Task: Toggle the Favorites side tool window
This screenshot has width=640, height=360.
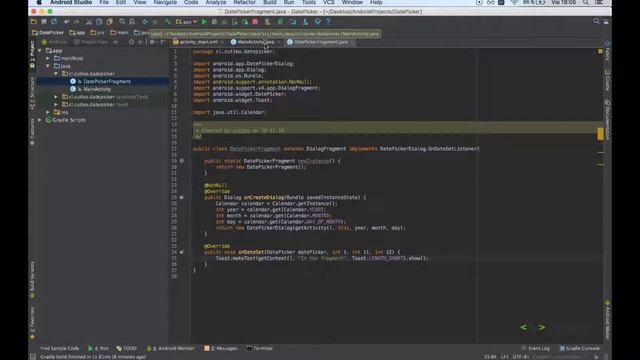Action: 32,322
